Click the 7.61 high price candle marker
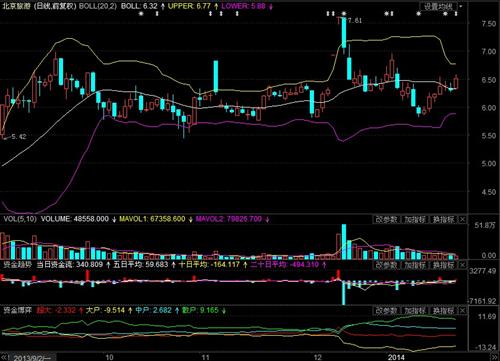The height and width of the screenshot is (361, 500). [x=354, y=21]
